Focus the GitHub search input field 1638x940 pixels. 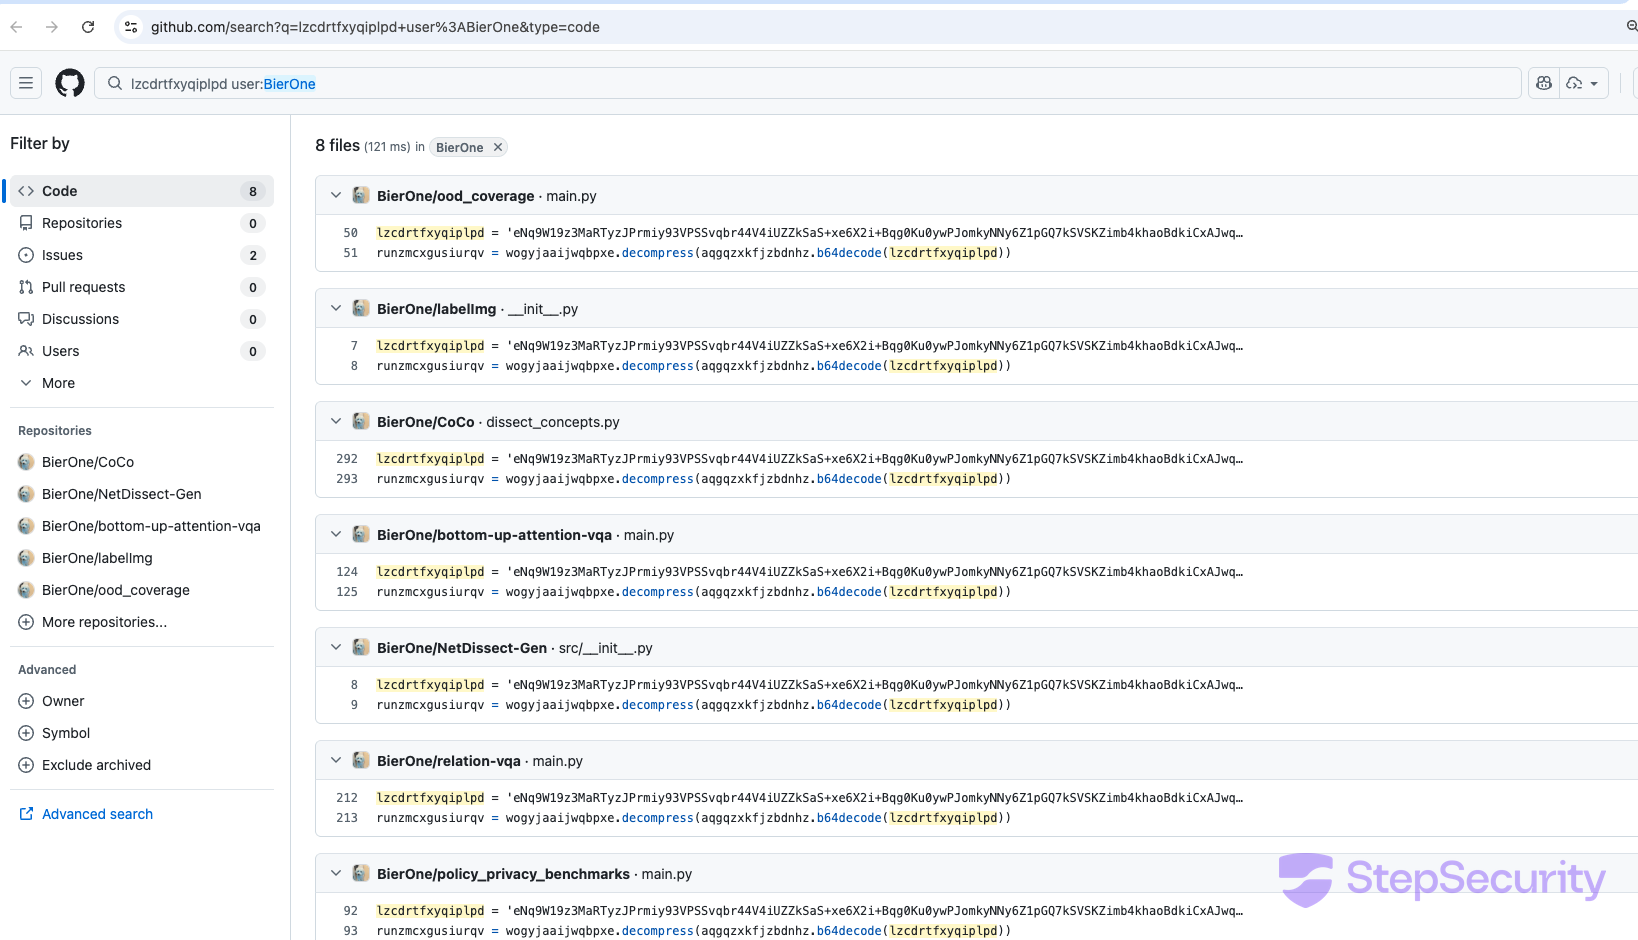coord(808,83)
